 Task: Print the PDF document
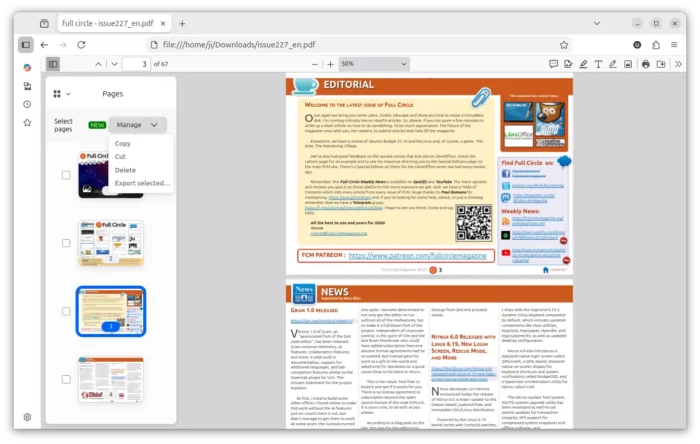tap(646, 64)
